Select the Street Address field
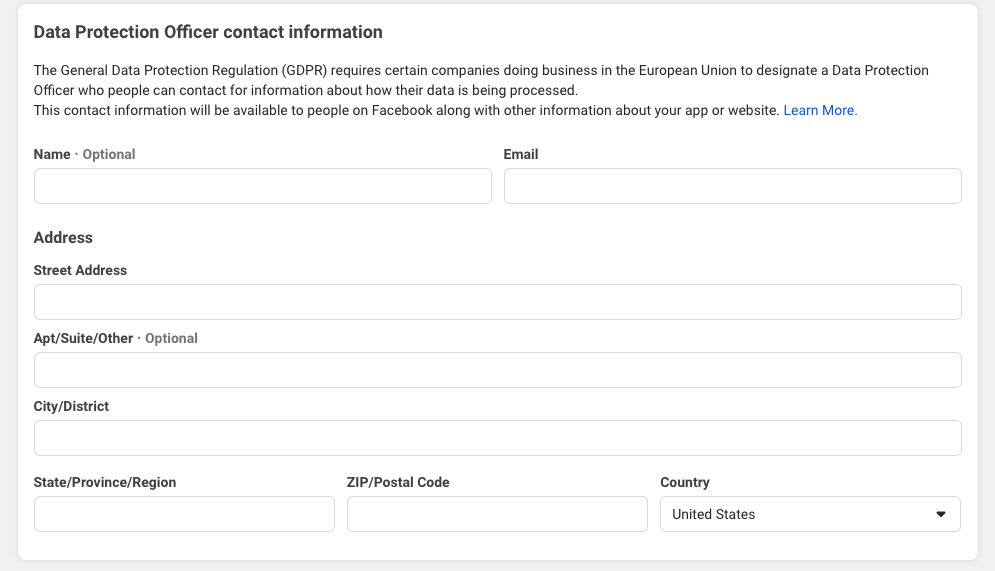The image size is (995, 571). point(498,302)
